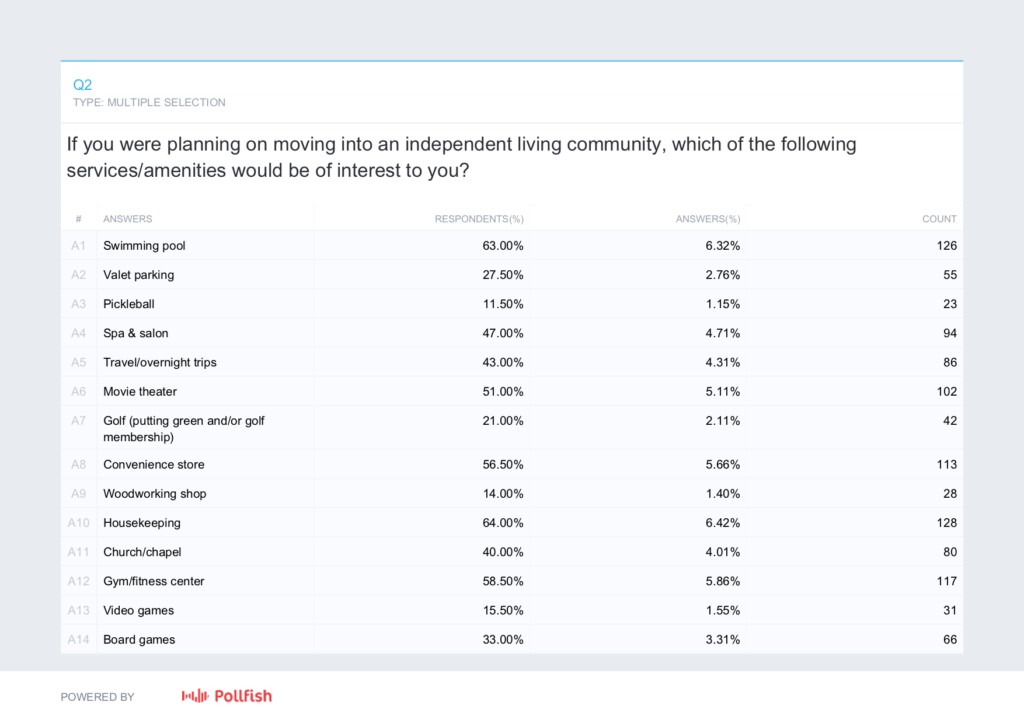Sort by RESPONDENTS(%) column header

tap(479, 219)
